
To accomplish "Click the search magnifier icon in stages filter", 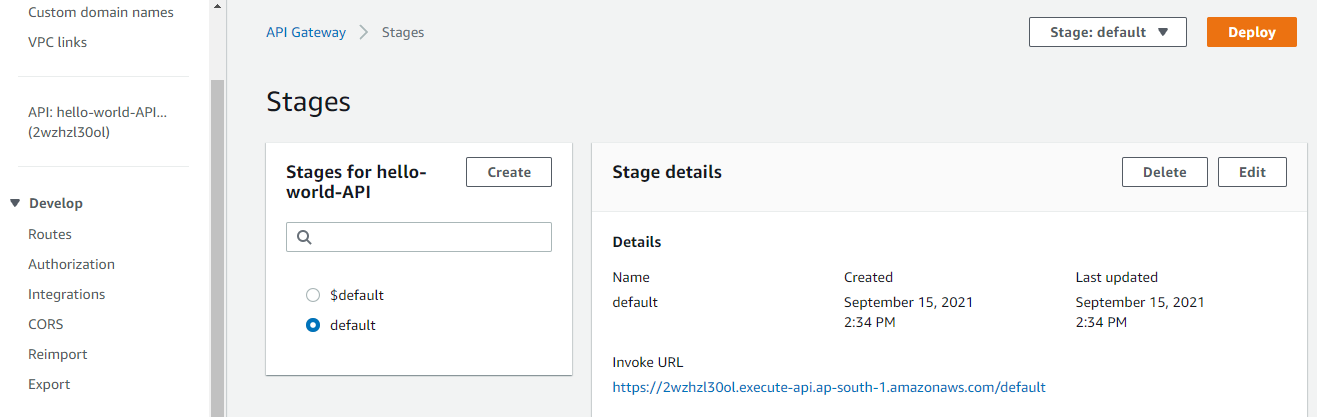I will (305, 237).
